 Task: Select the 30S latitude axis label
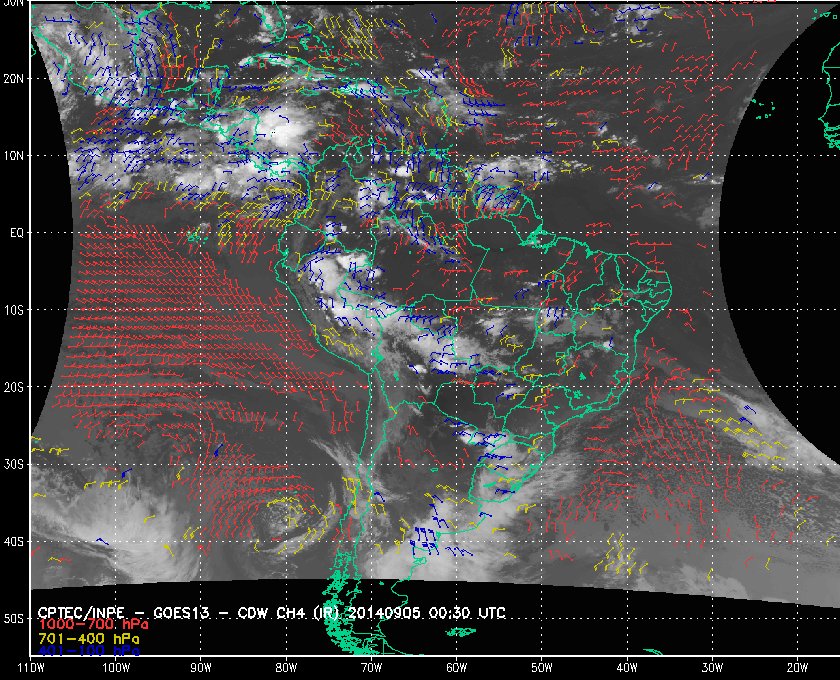[x=13, y=465]
